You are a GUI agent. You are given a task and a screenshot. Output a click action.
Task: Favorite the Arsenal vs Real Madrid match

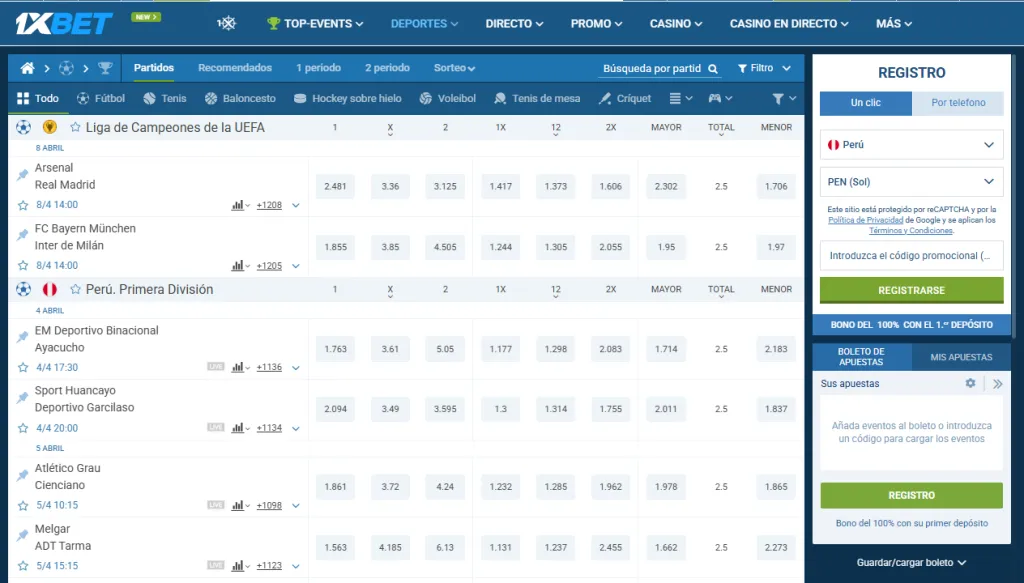pyautogui.click(x=23, y=205)
